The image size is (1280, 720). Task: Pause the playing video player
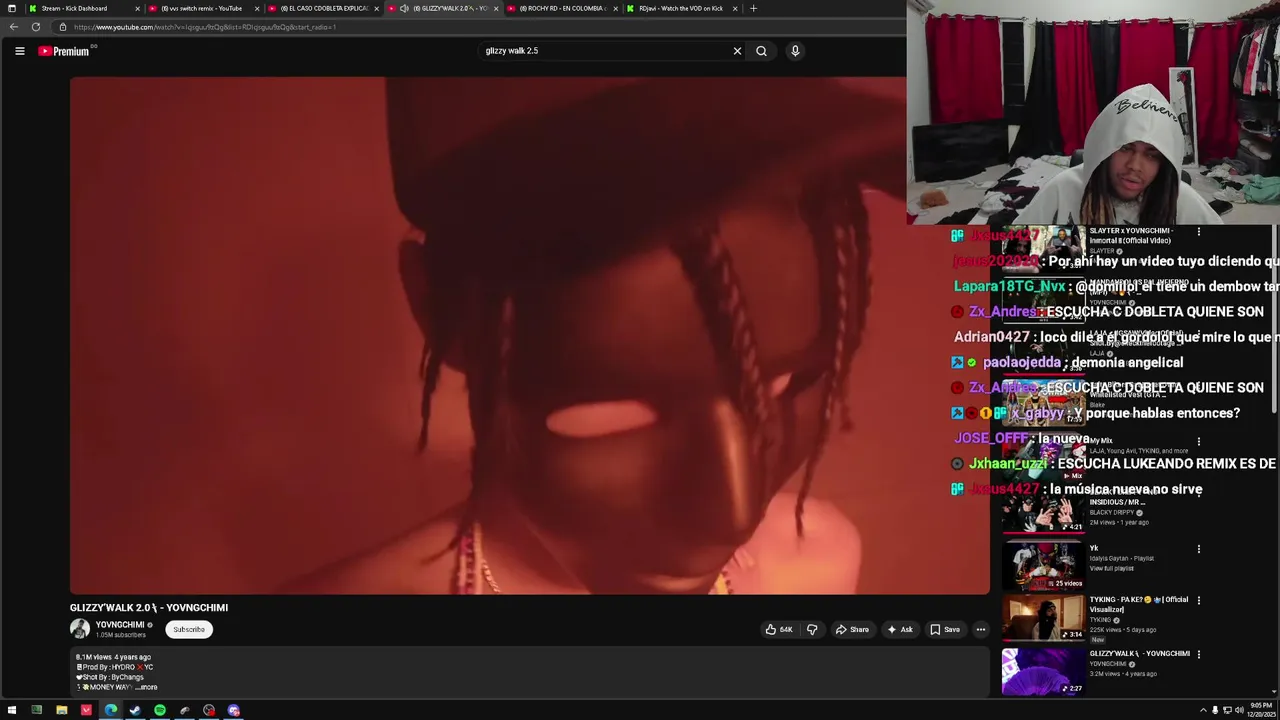coord(529,335)
